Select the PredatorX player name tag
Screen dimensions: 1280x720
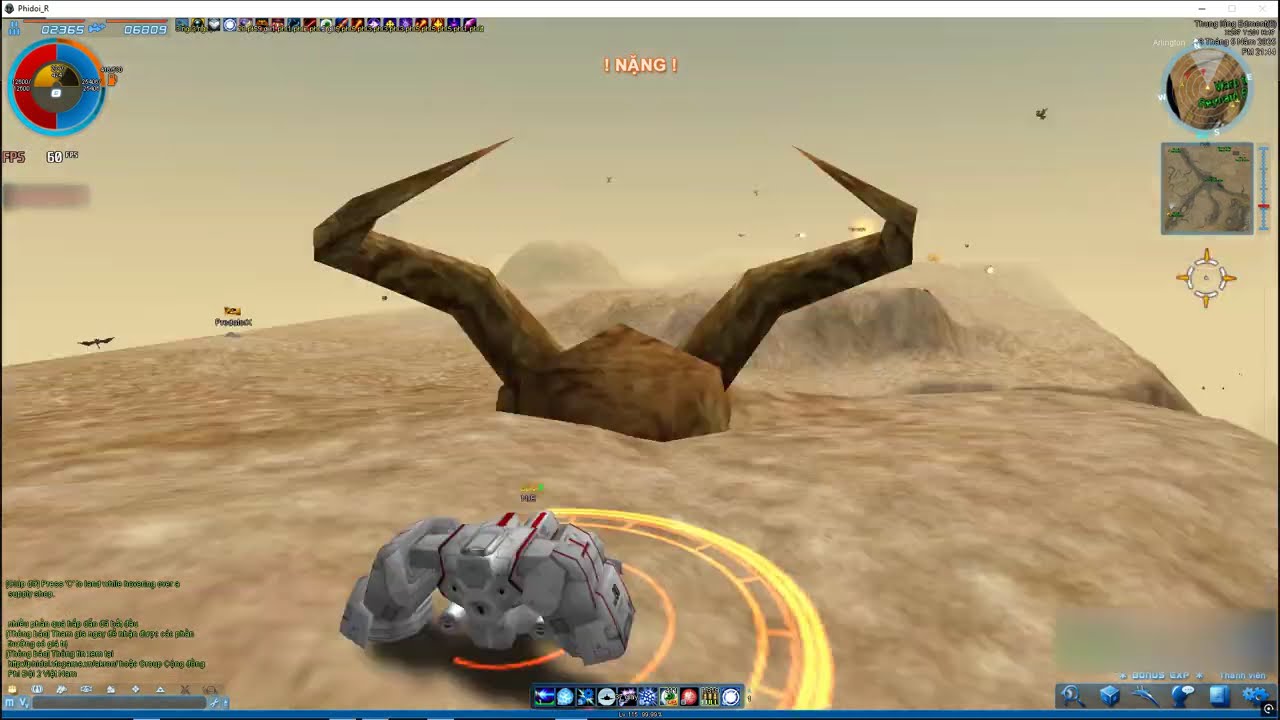pyautogui.click(x=233, y=322)
